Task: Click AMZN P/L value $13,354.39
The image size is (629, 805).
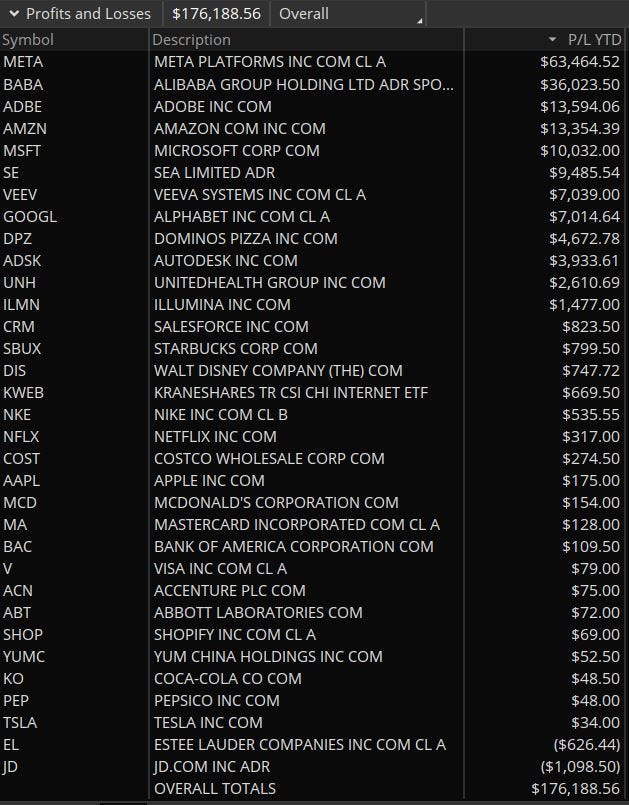Action: click(x=580, y=129)
